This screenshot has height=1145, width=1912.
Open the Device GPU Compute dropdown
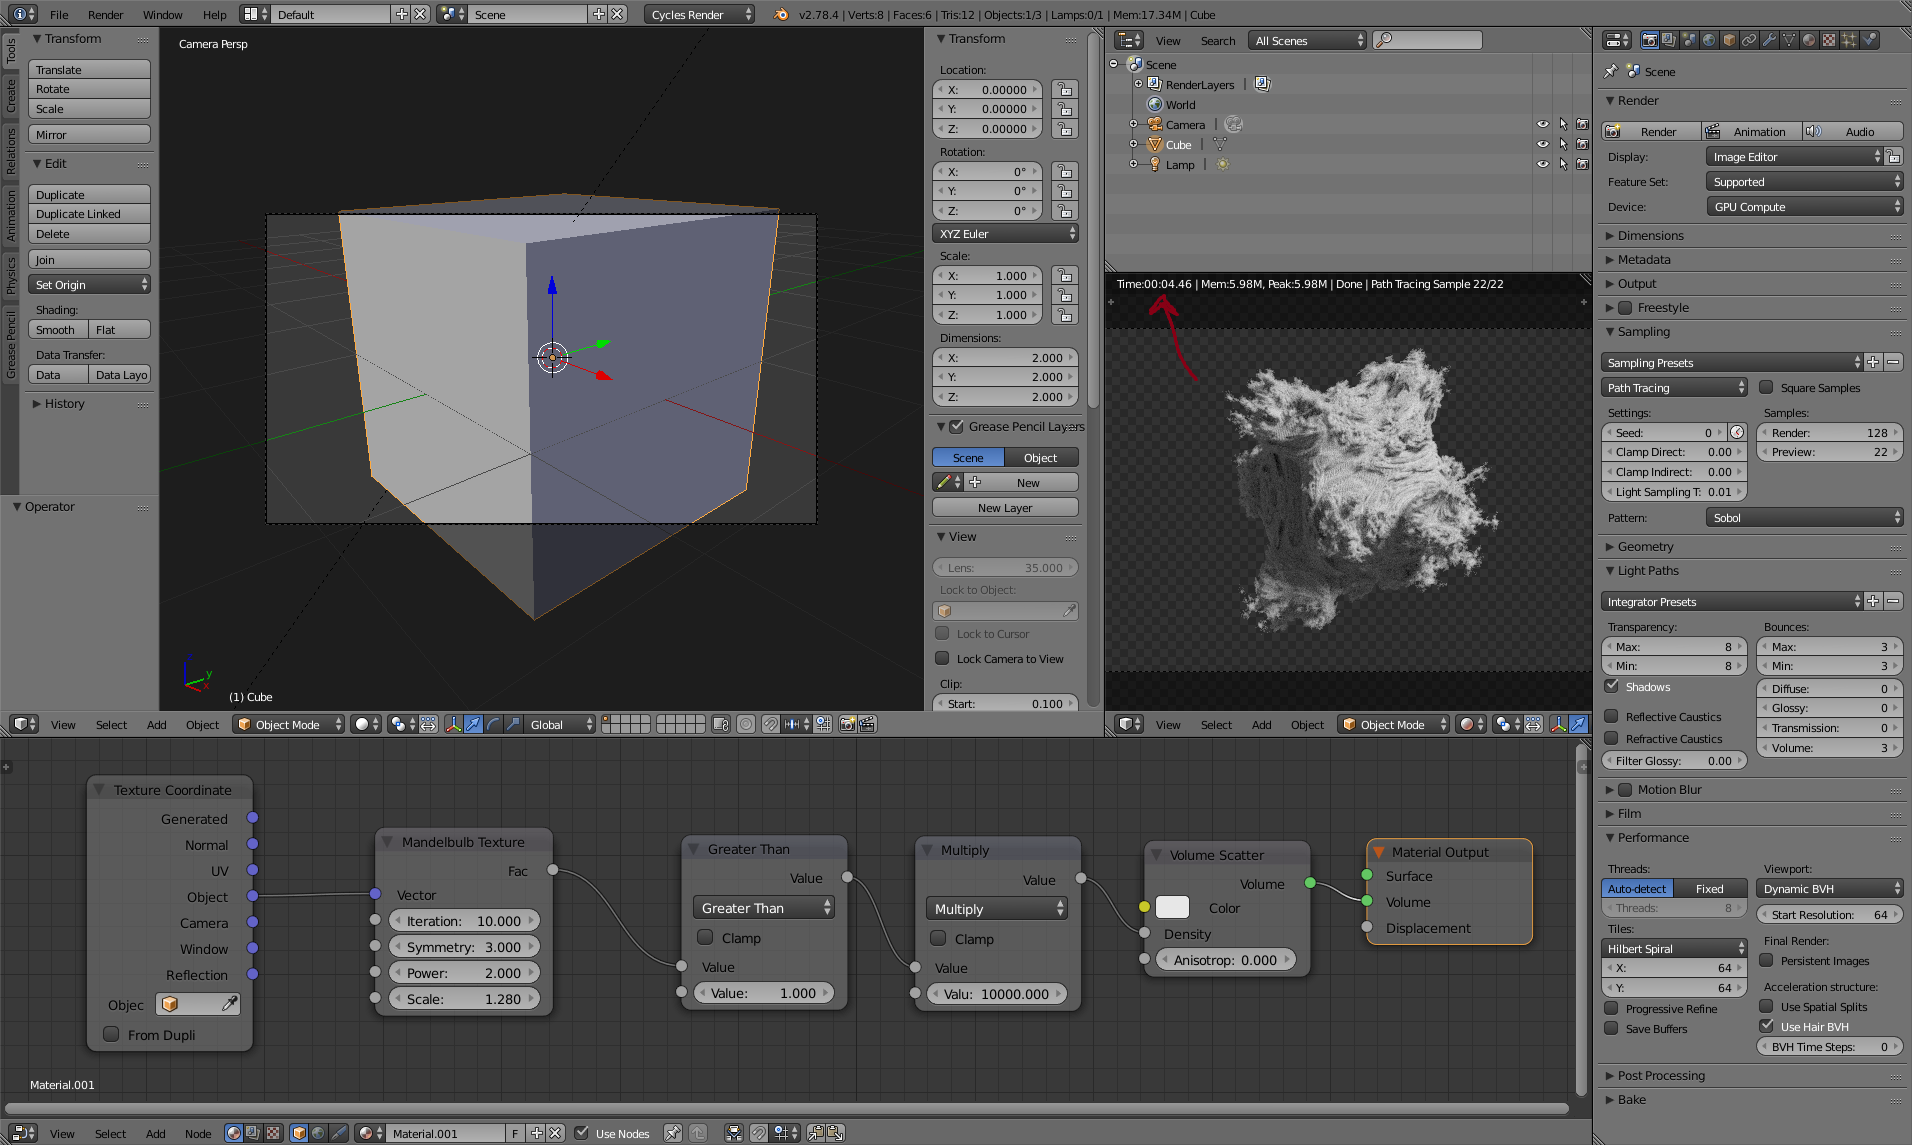pyautogui.click(x=1804, y=207)
